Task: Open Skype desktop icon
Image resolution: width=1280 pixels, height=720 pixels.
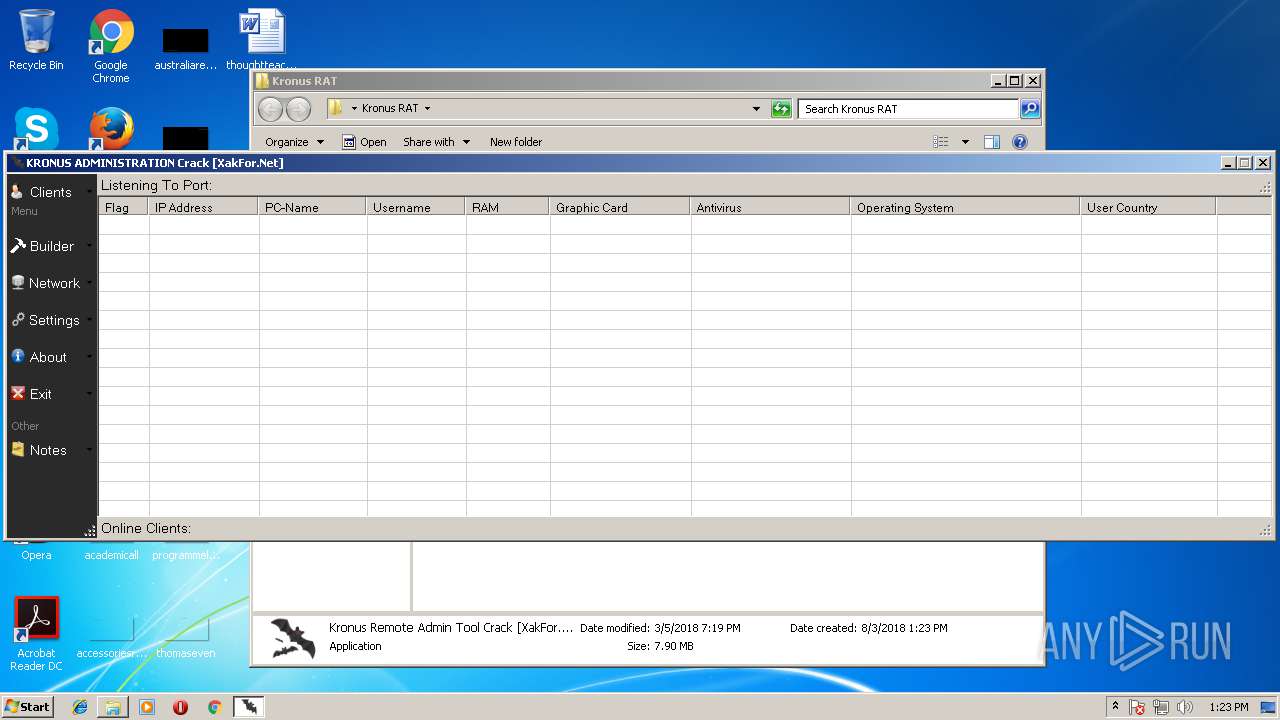Action: click(36, 129)
